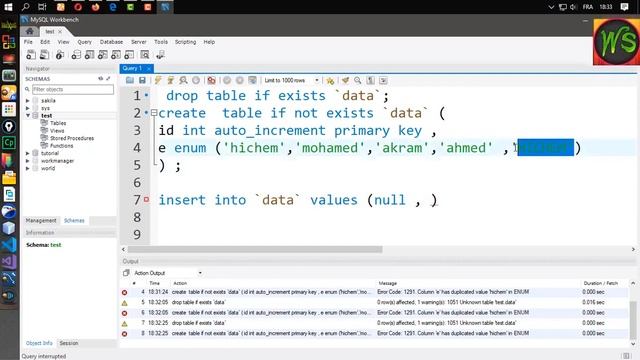Create new table icon in main toolbar
640x360 pixels.
(89, 55)
